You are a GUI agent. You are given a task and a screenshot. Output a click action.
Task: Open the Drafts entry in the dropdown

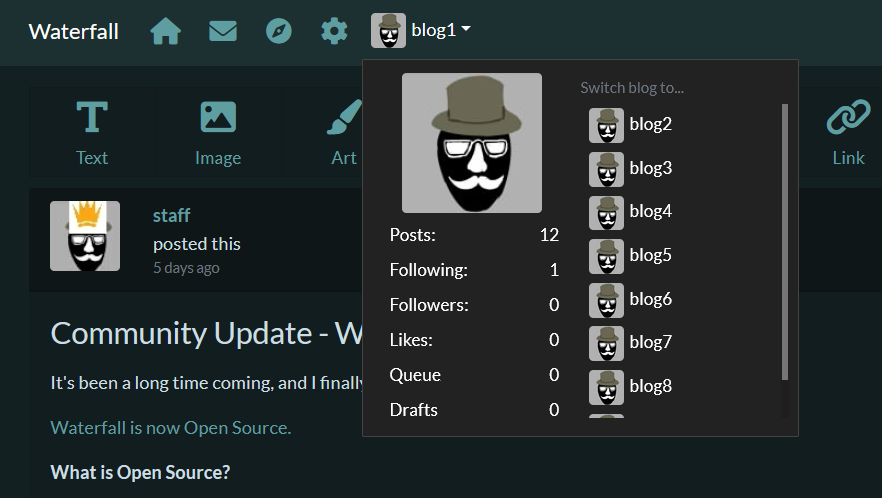click(x=474, y=410)
